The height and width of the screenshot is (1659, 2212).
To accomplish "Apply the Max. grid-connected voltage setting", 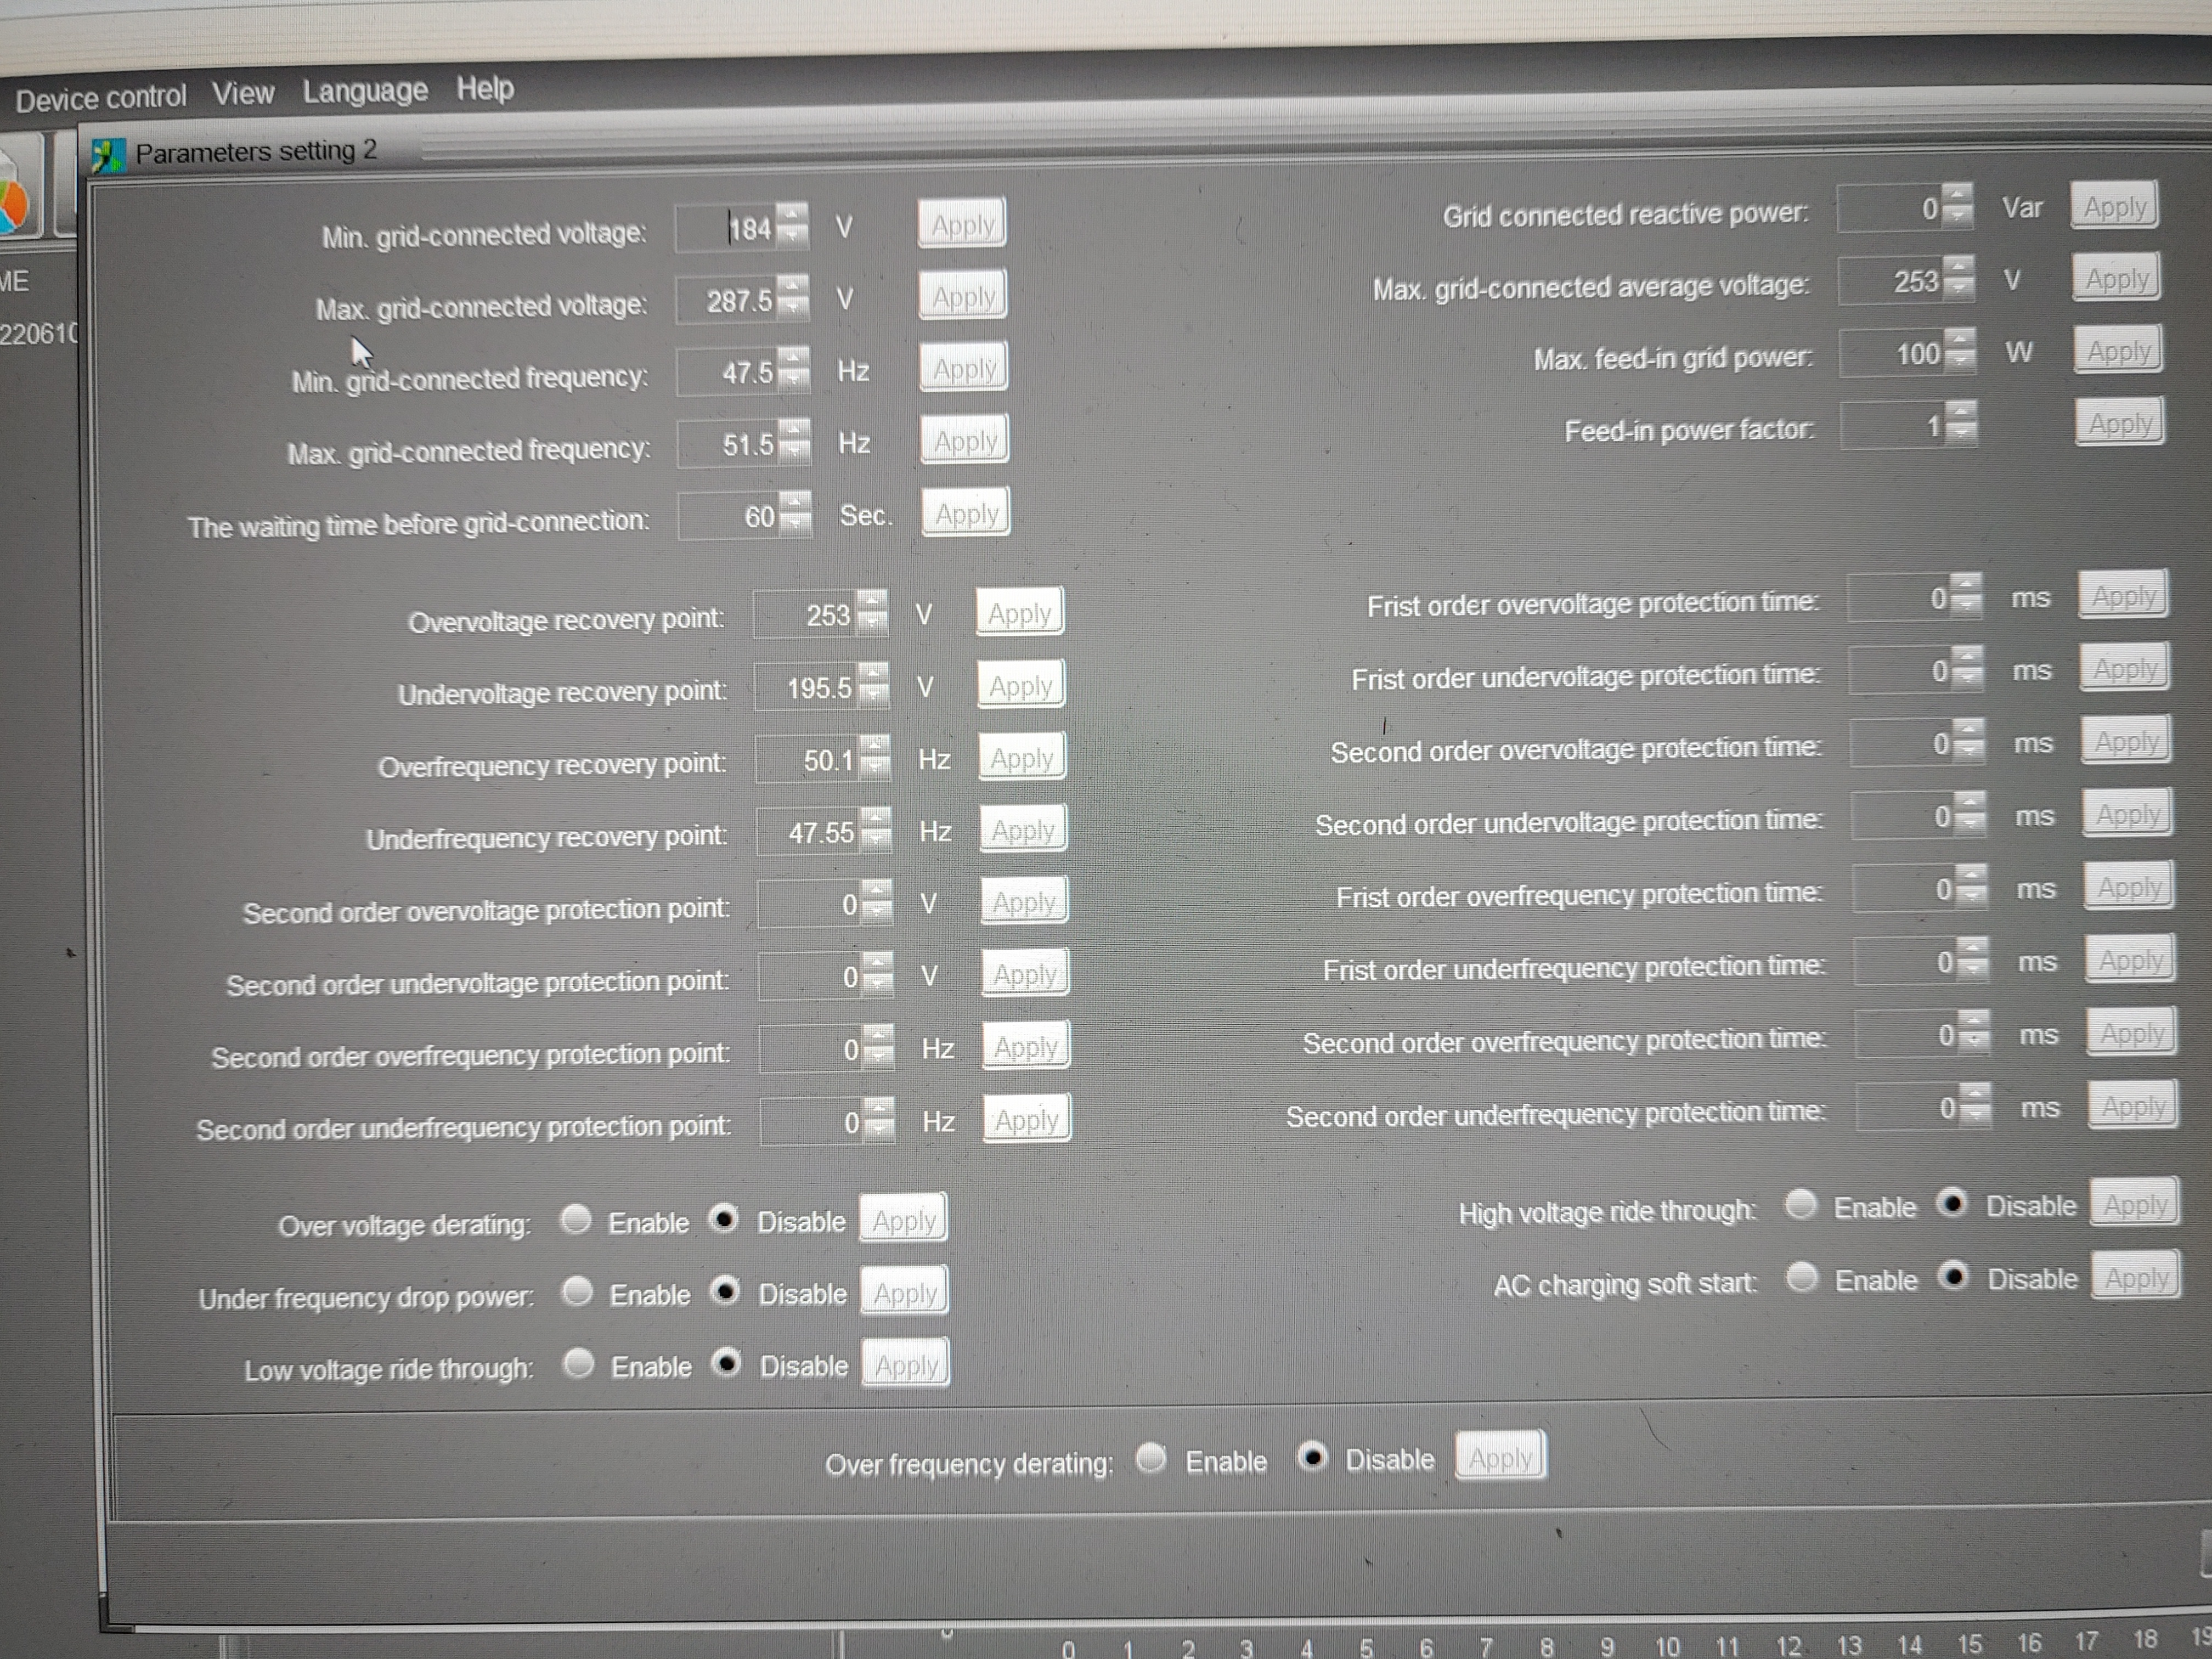I will click(963, 296).
